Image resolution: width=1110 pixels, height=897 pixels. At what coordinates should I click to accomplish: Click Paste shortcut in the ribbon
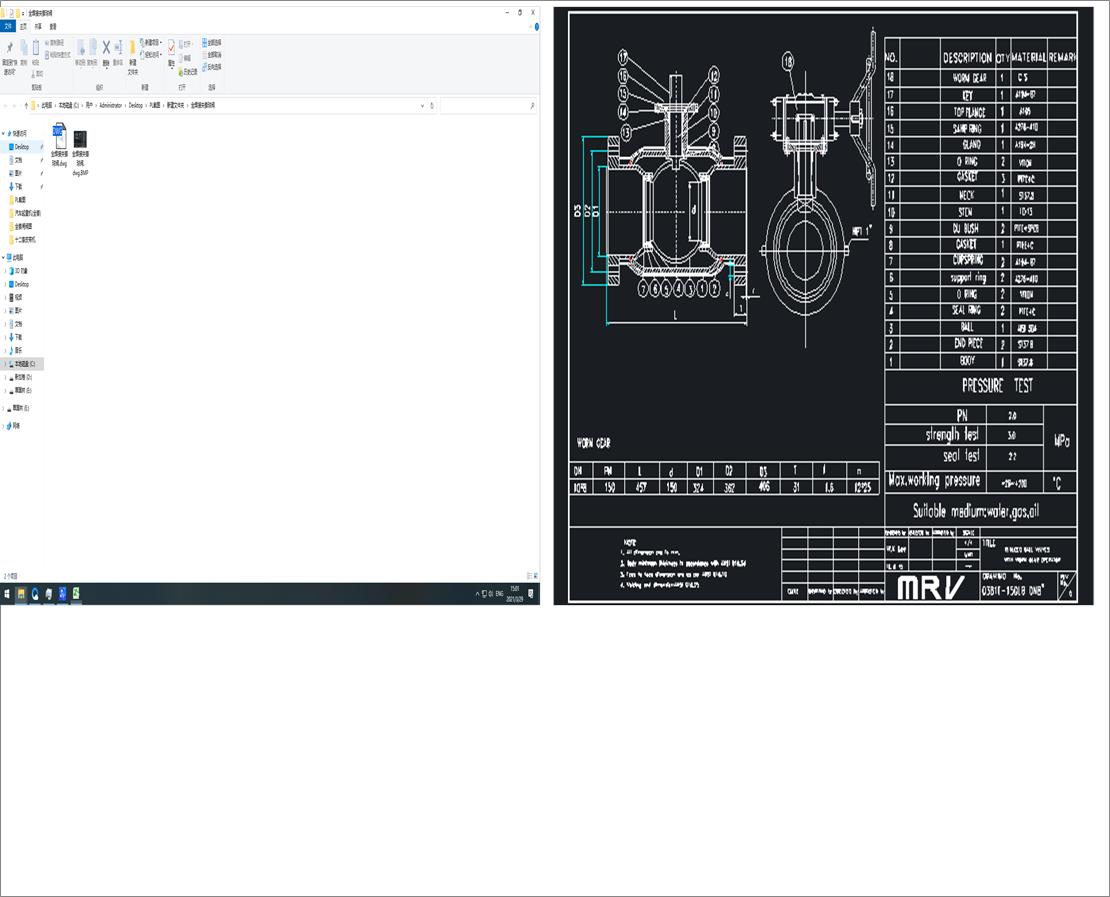point(58,55)
